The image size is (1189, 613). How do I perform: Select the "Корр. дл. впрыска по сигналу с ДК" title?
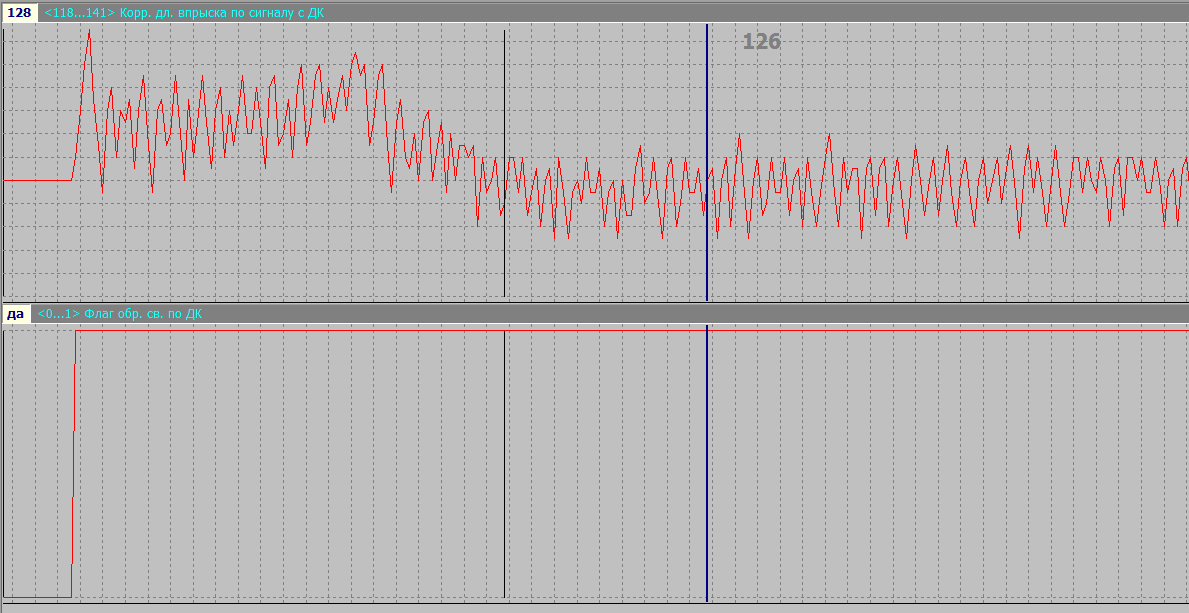[221, 13]
